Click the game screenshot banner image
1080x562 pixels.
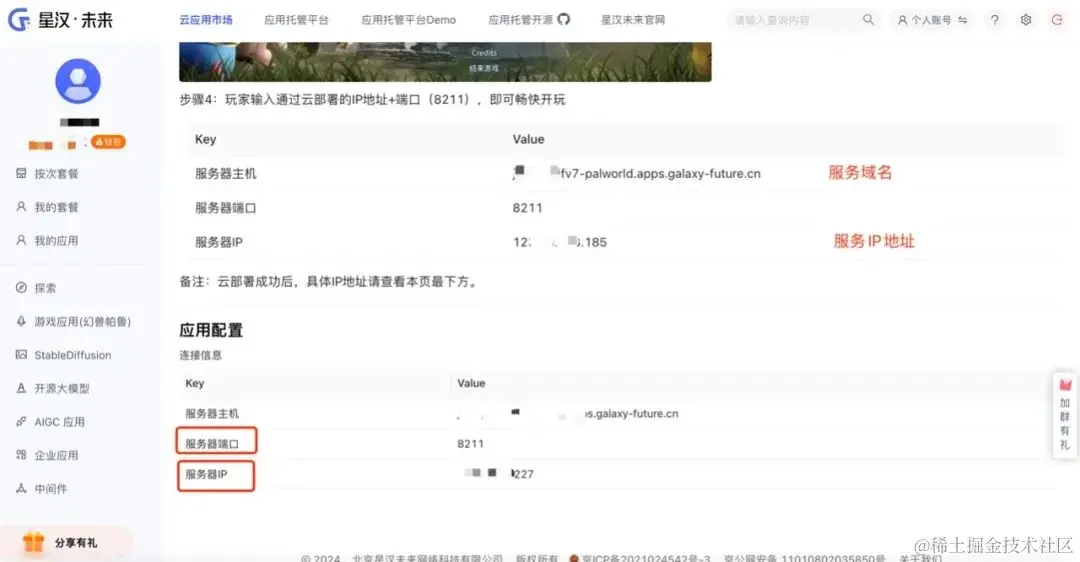[x=445, y=62]
